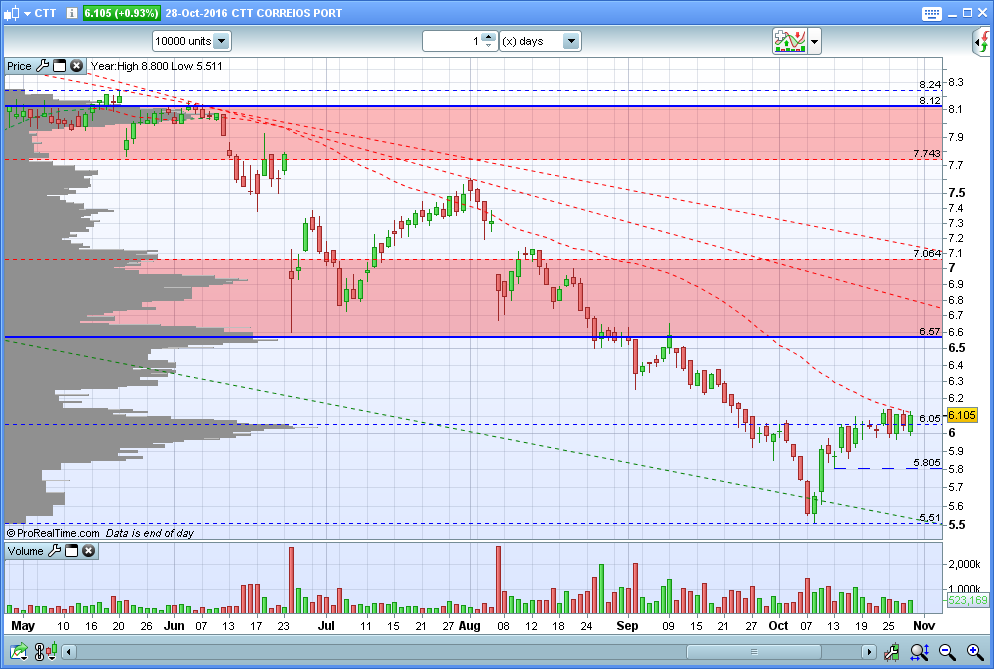Click the chart export/share icon bottom-left
The height and width of the screenshot is (669, 994).
18,651
